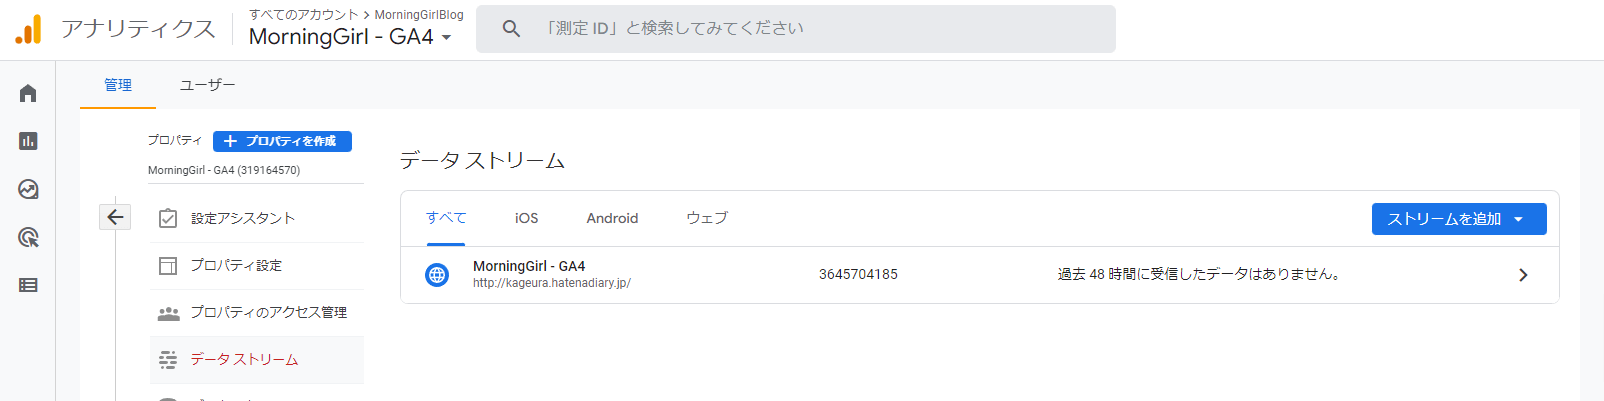Viewport: 1604px width, 401px height.
Task: Open the Home icon in sidebar
Action: (28, 93)
